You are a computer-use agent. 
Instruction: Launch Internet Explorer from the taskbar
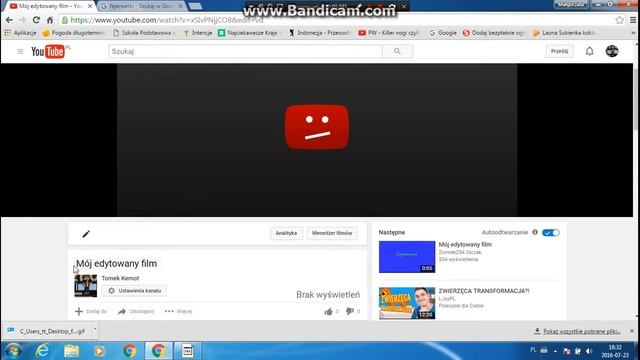click(42, 351)
